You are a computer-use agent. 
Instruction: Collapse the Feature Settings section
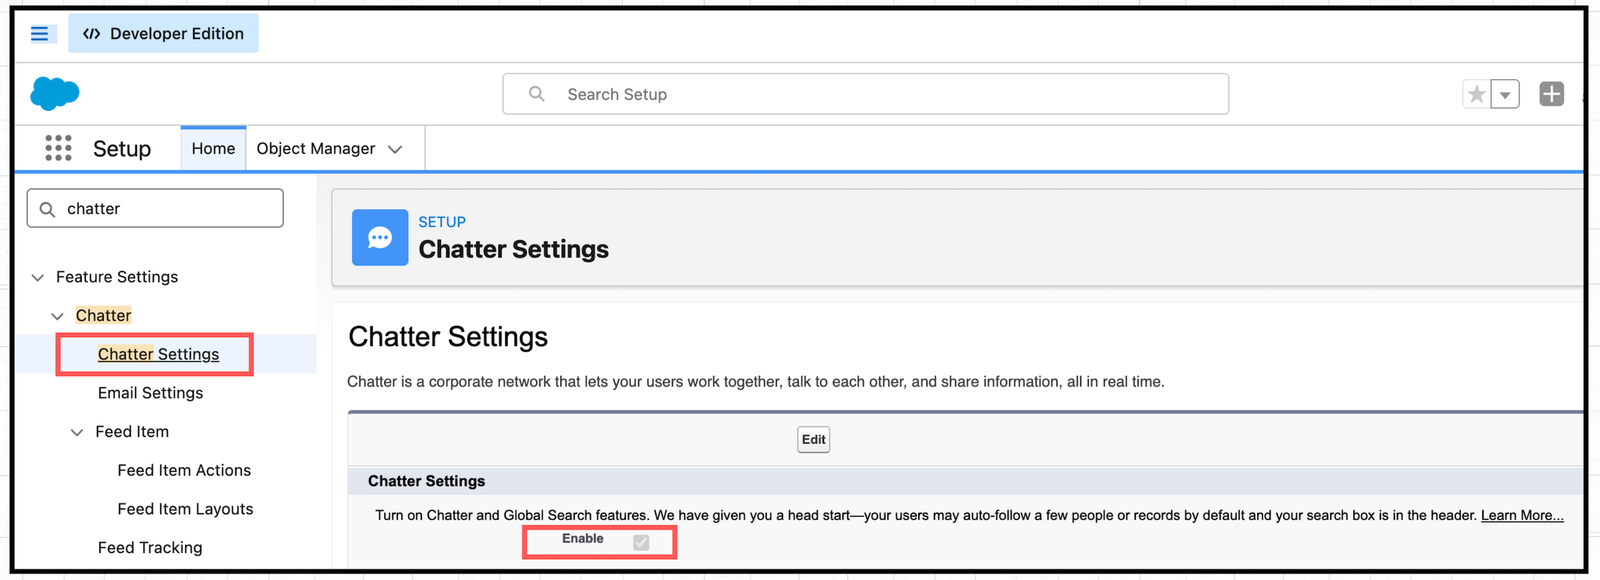[x=38, y=277]
